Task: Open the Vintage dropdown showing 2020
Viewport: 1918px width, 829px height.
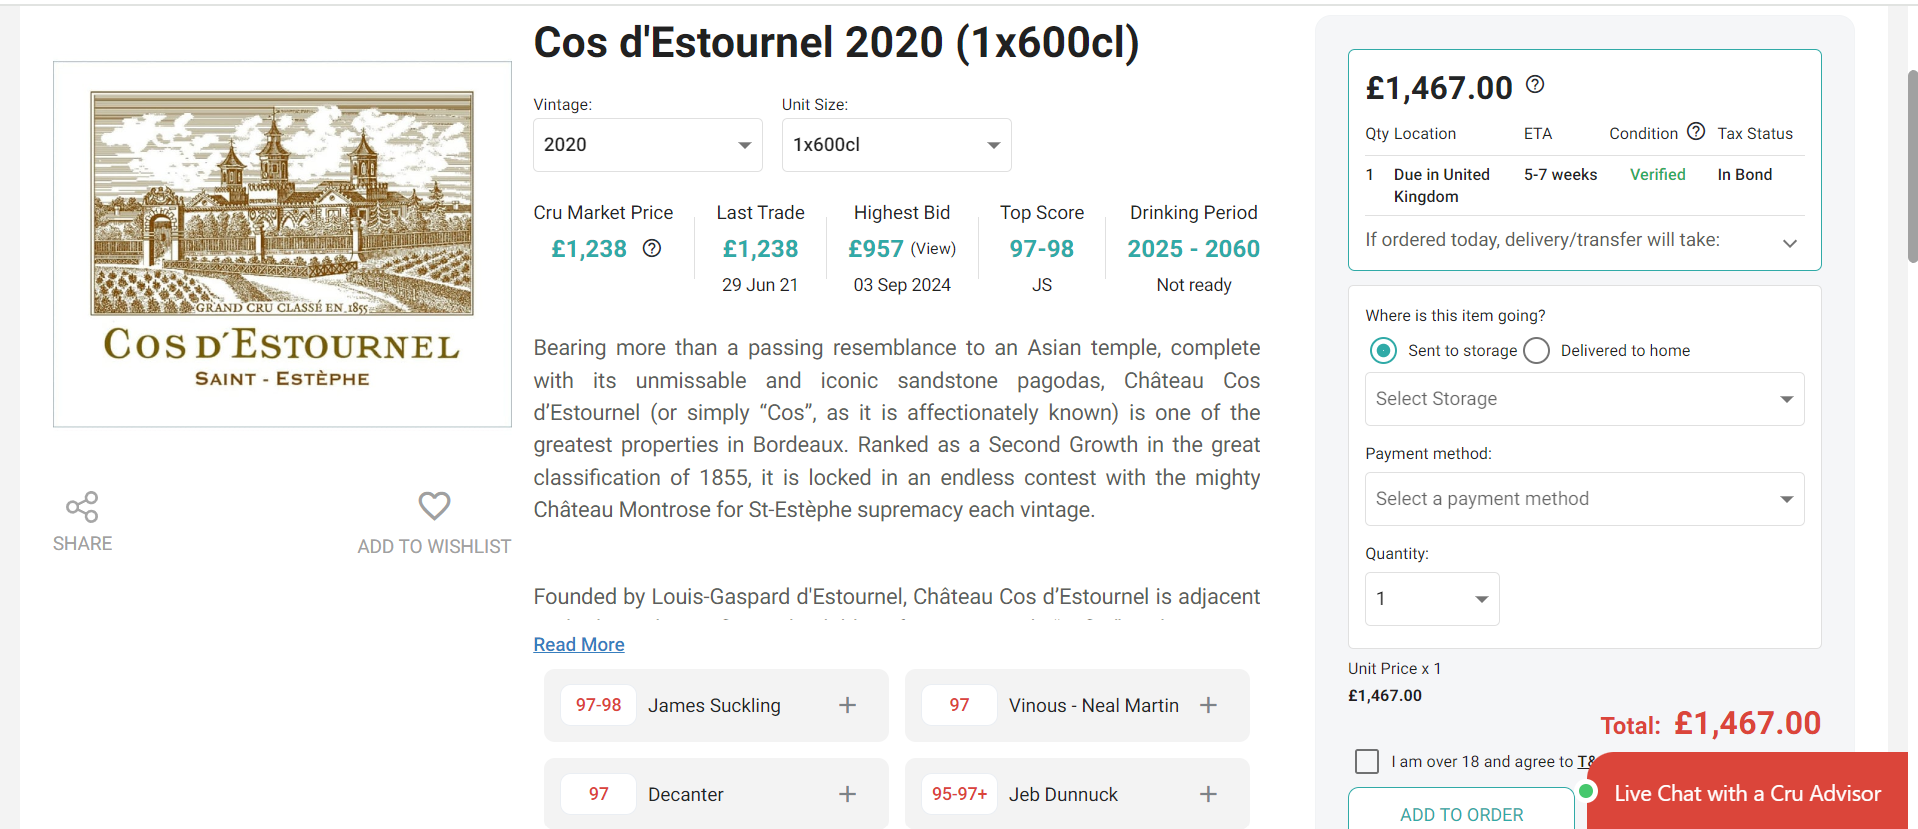Action: 647,145
